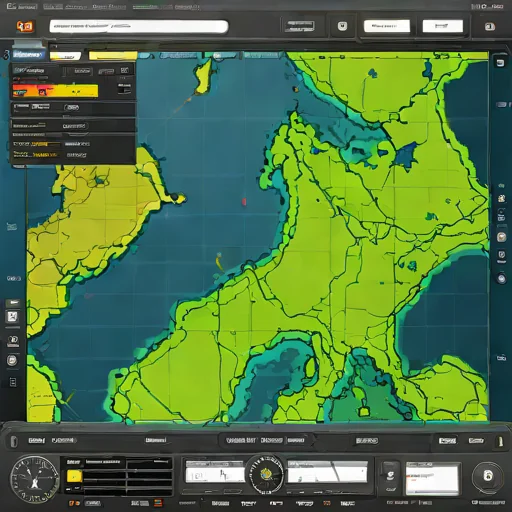This screenshot has height=512, width=512.
Task: Select the blue tab above the overlay panel
Action: pos(28,55)
